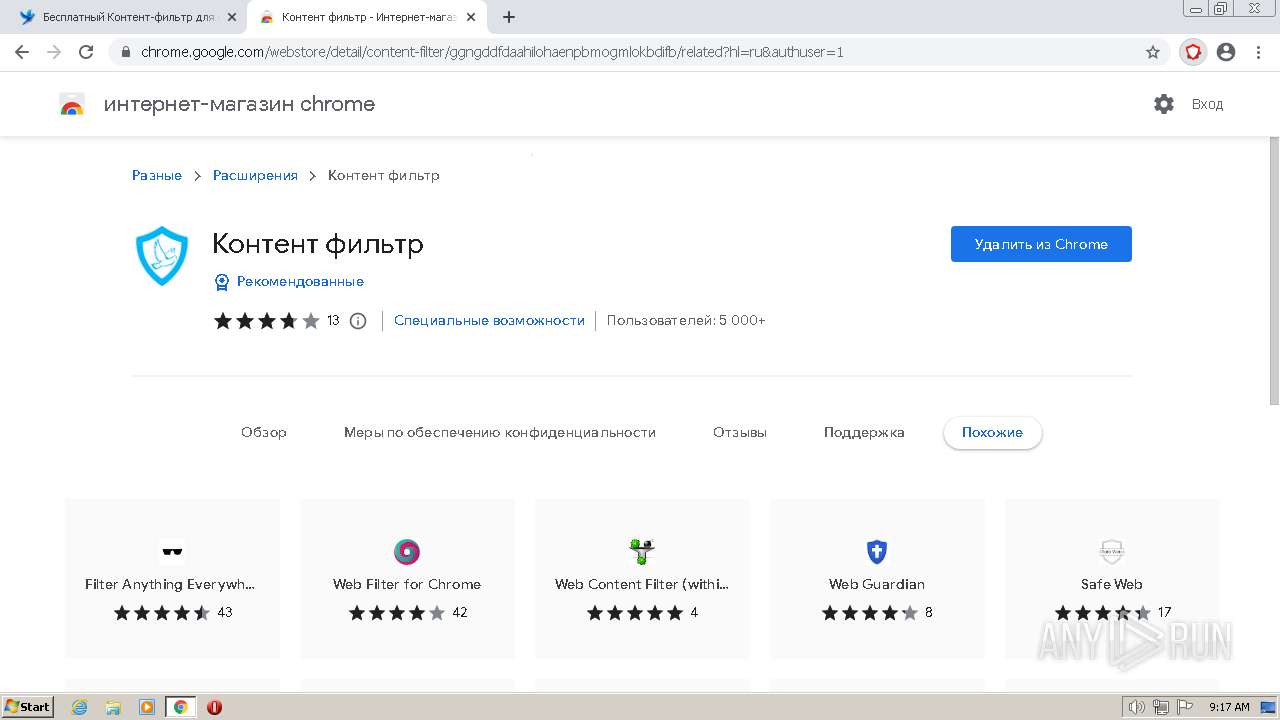1280x720 pixels.
Task: Switch to the 'Обзор' tab
Action: click(x=264, y=433)
